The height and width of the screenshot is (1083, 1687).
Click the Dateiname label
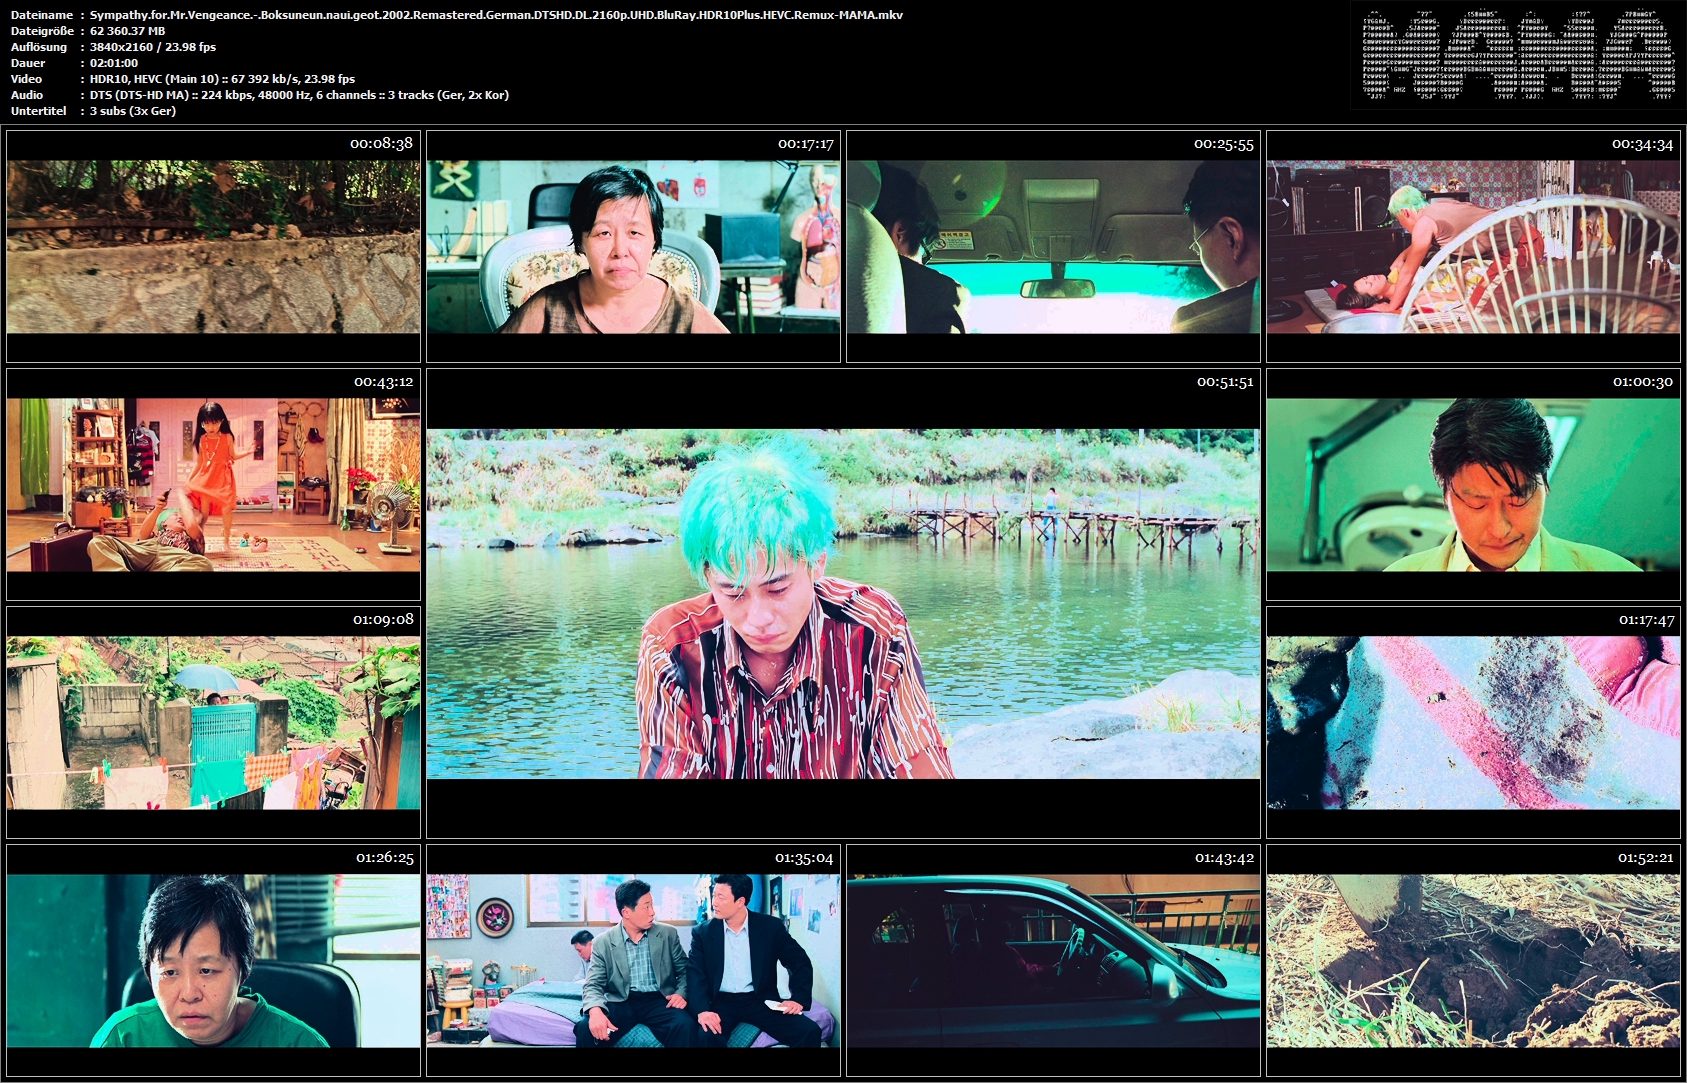(x=41, y=15)
